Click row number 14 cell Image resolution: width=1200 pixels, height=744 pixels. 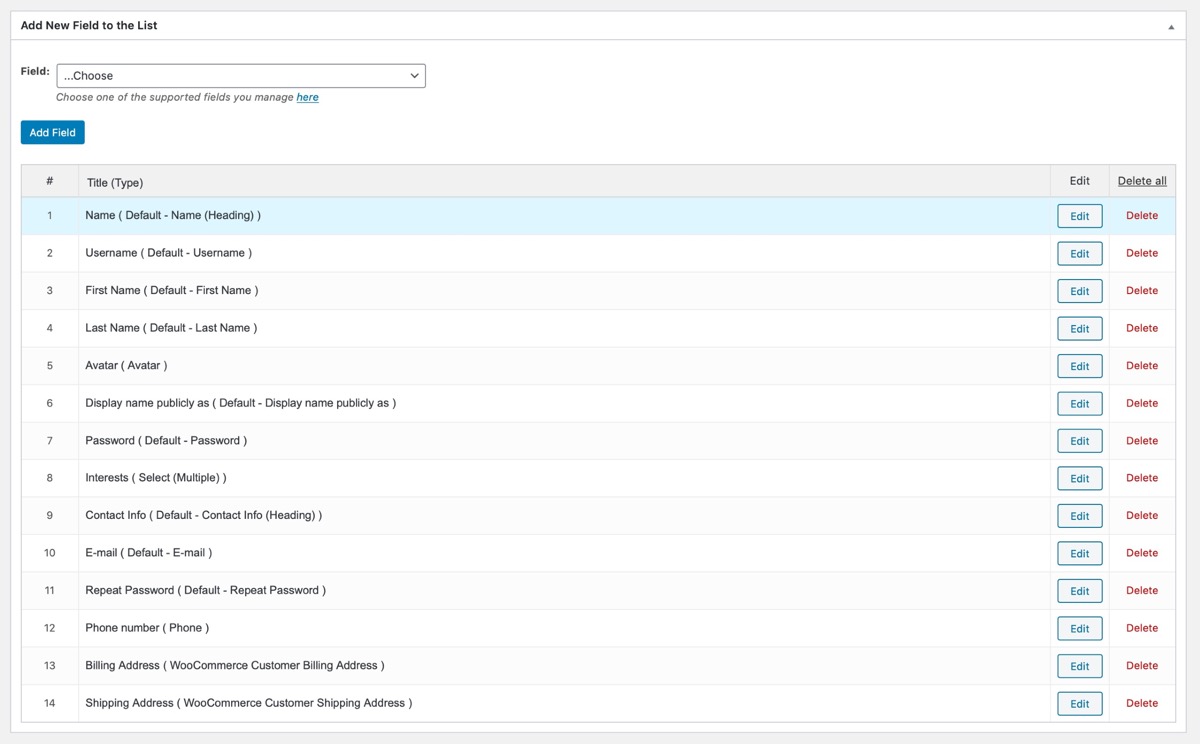click(50, 703)
